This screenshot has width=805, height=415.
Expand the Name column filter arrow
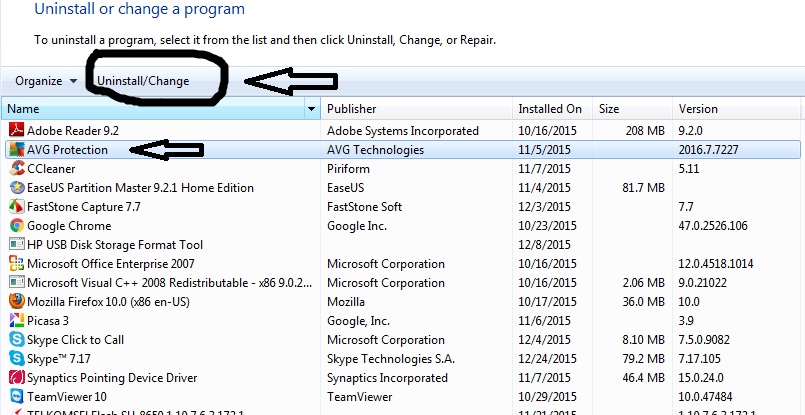coord(312,109)
